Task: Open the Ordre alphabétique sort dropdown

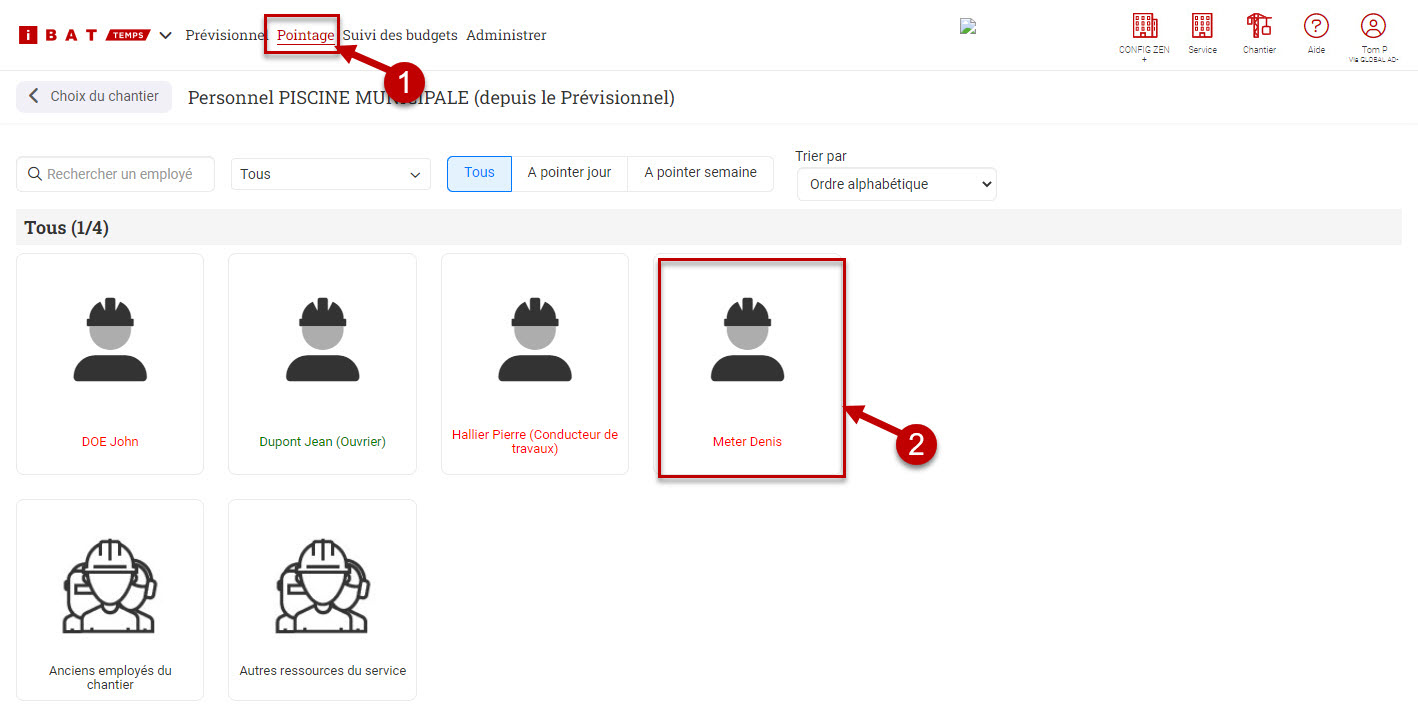Action: (x=896, y=184)
